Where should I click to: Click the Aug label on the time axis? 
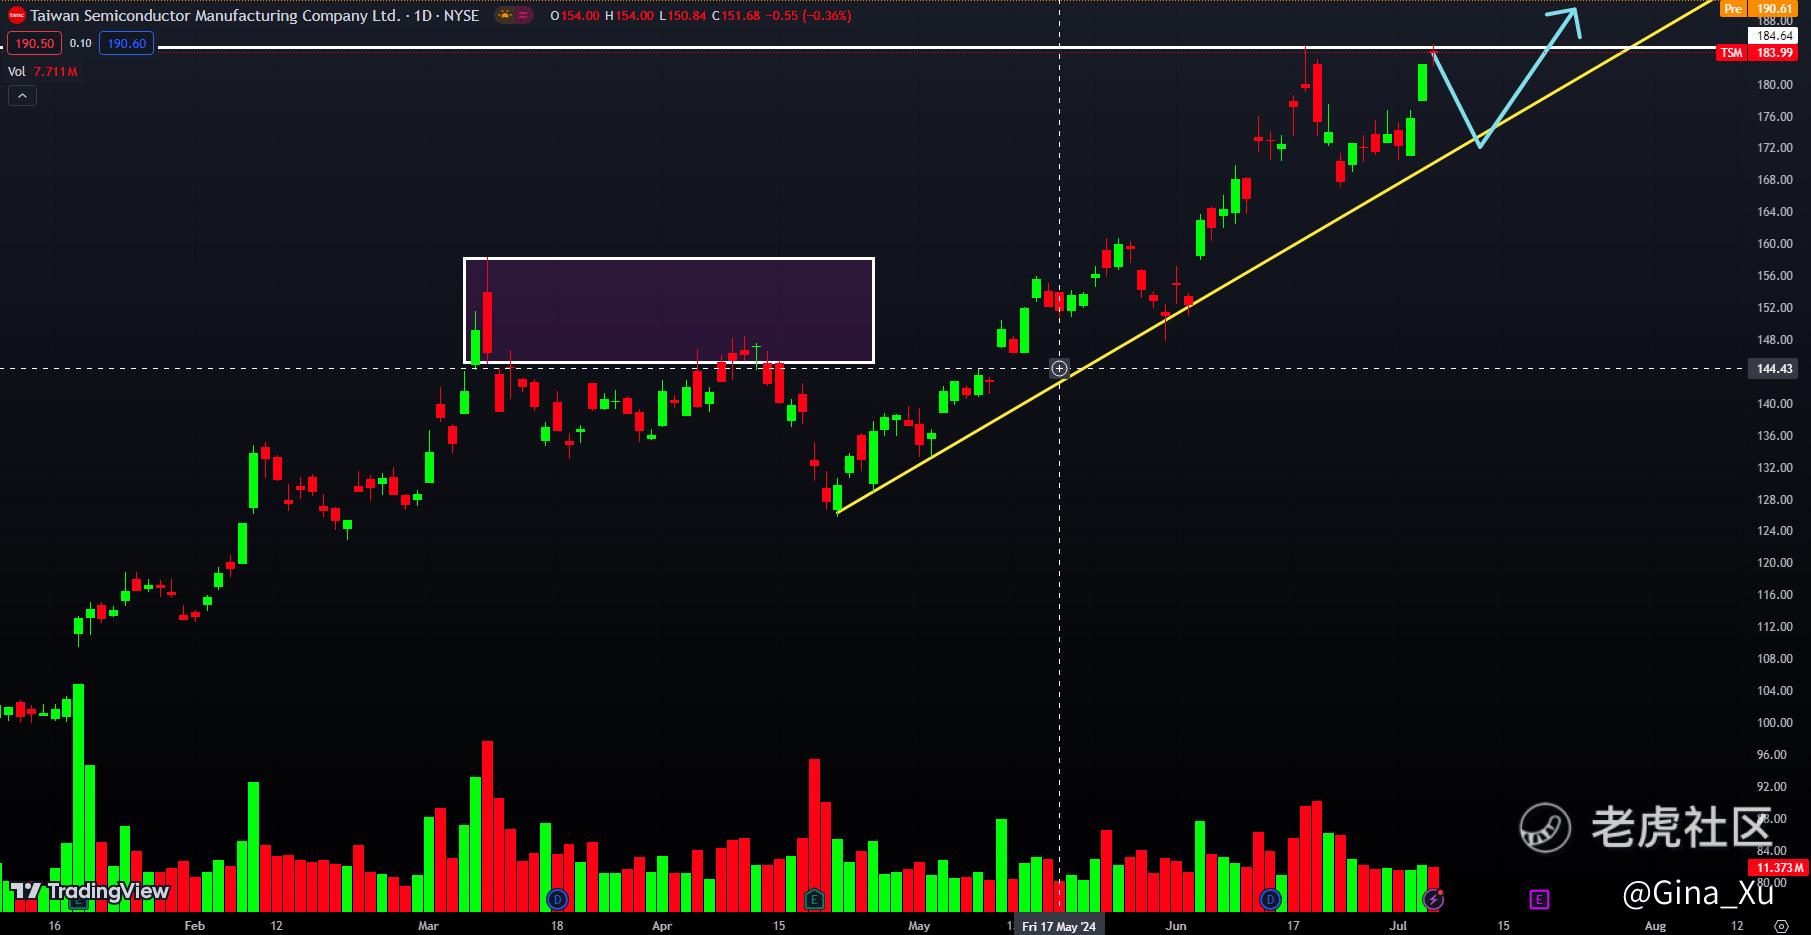click(x=1656, y=926)
